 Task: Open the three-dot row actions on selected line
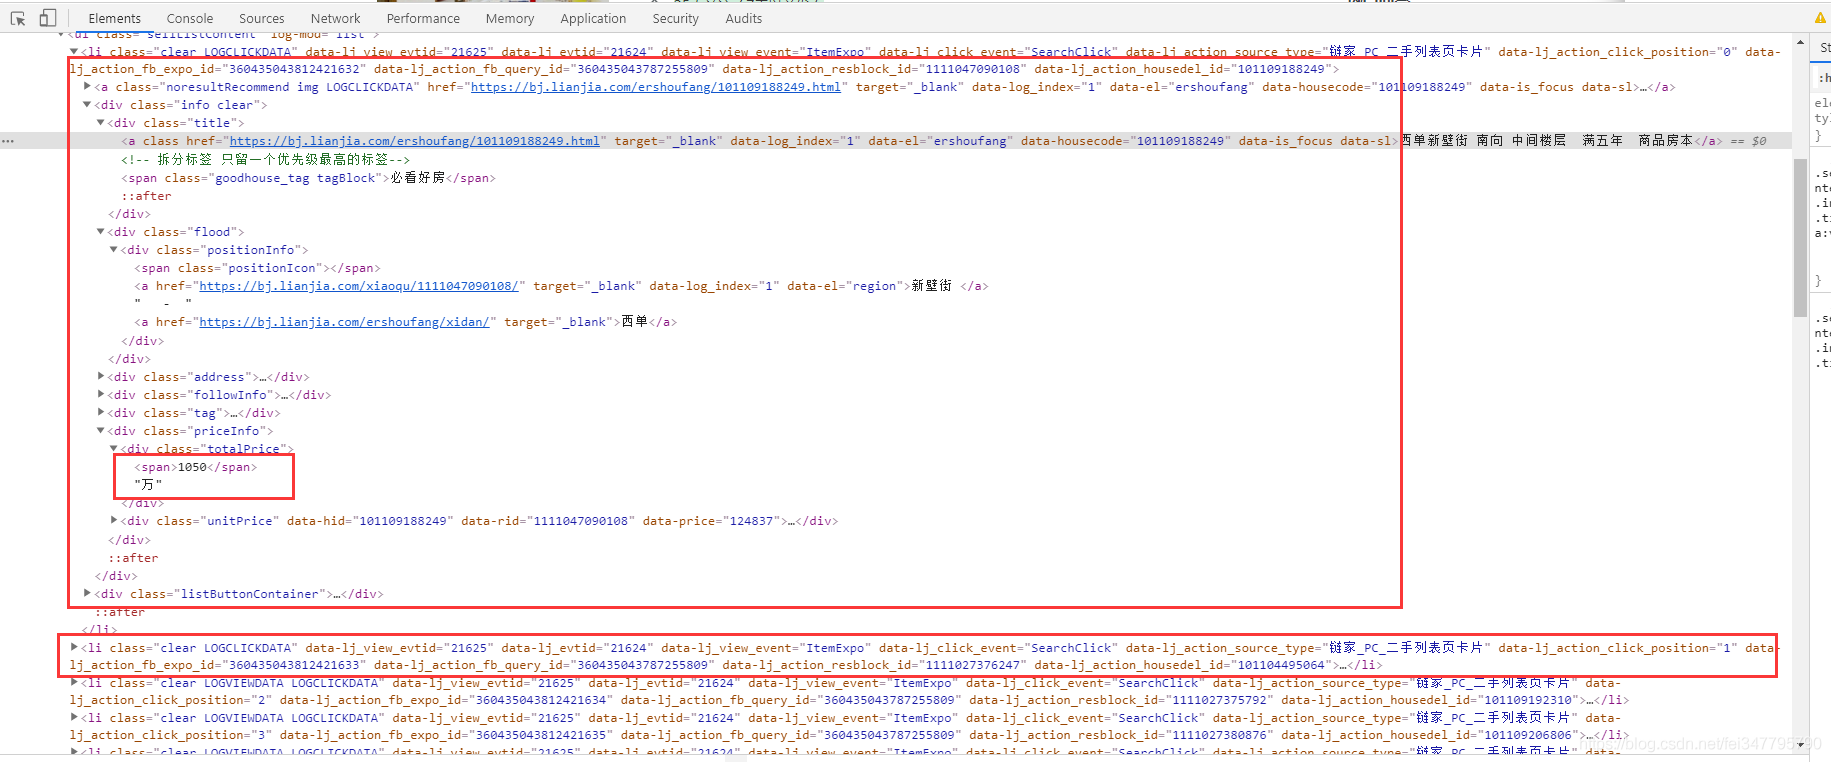8,141
